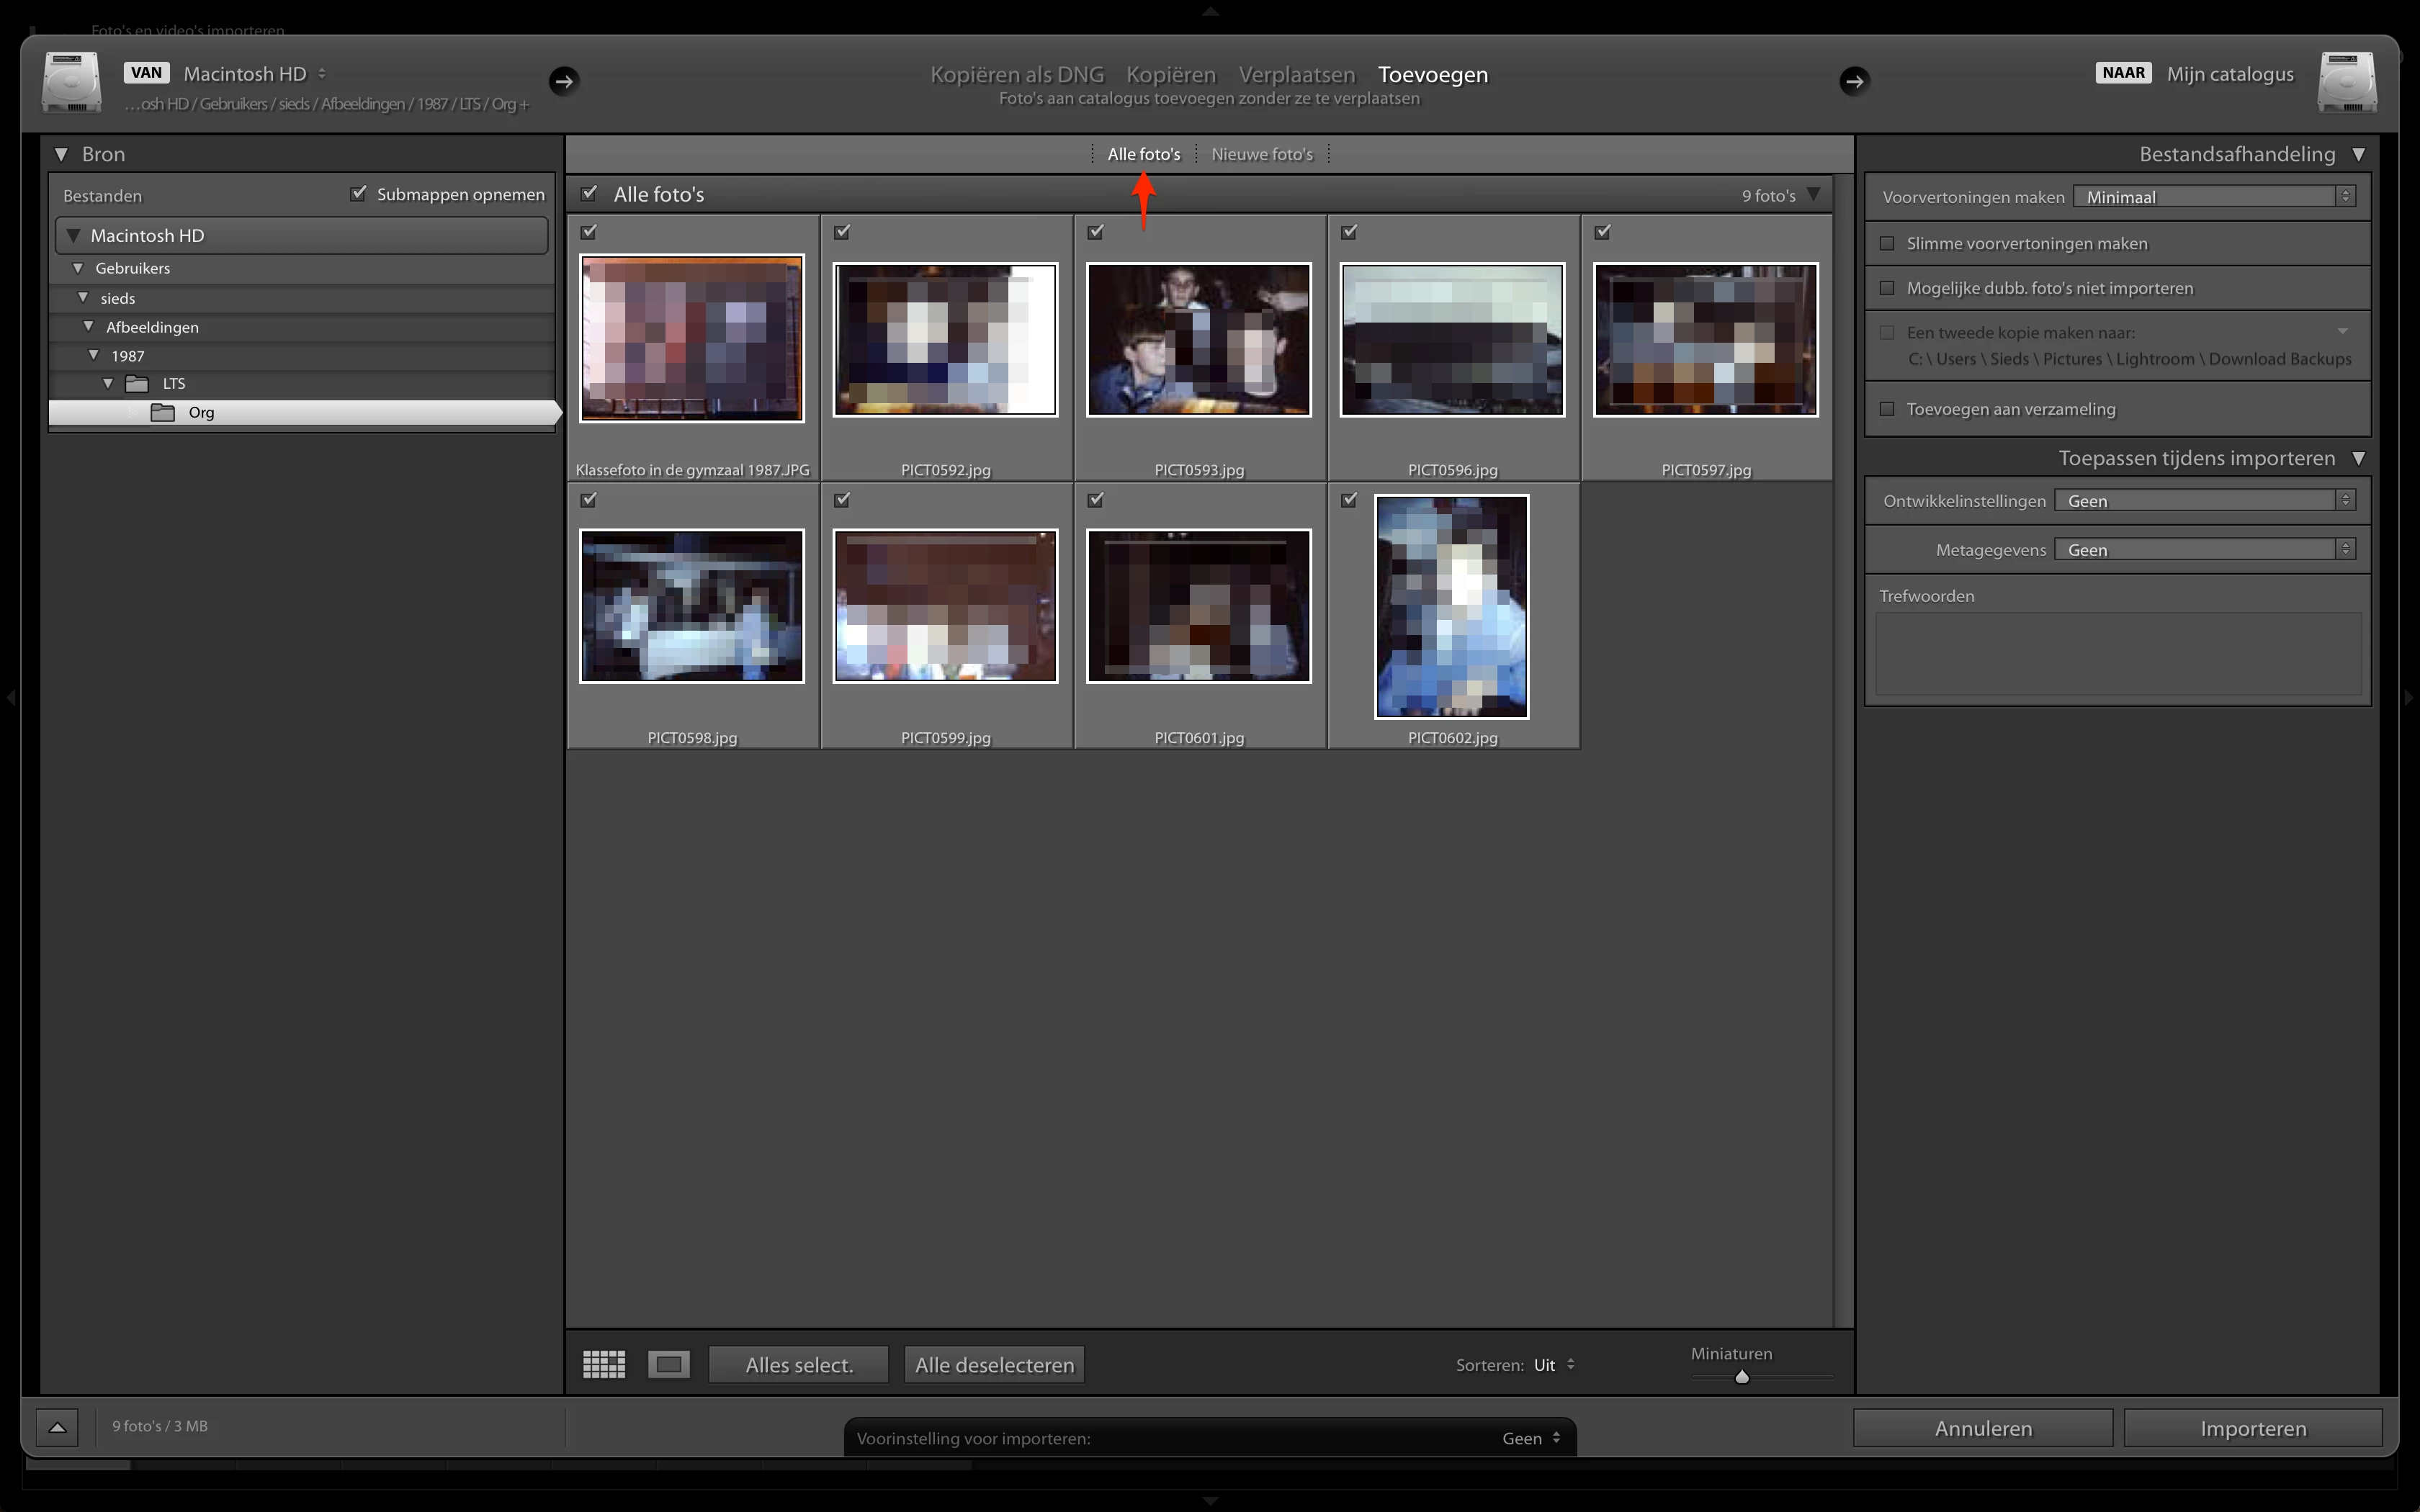Viewport: 2420px width, 1512px height.
Task: Choose Kopiëren als DNG import mode
Action: 1017,74
